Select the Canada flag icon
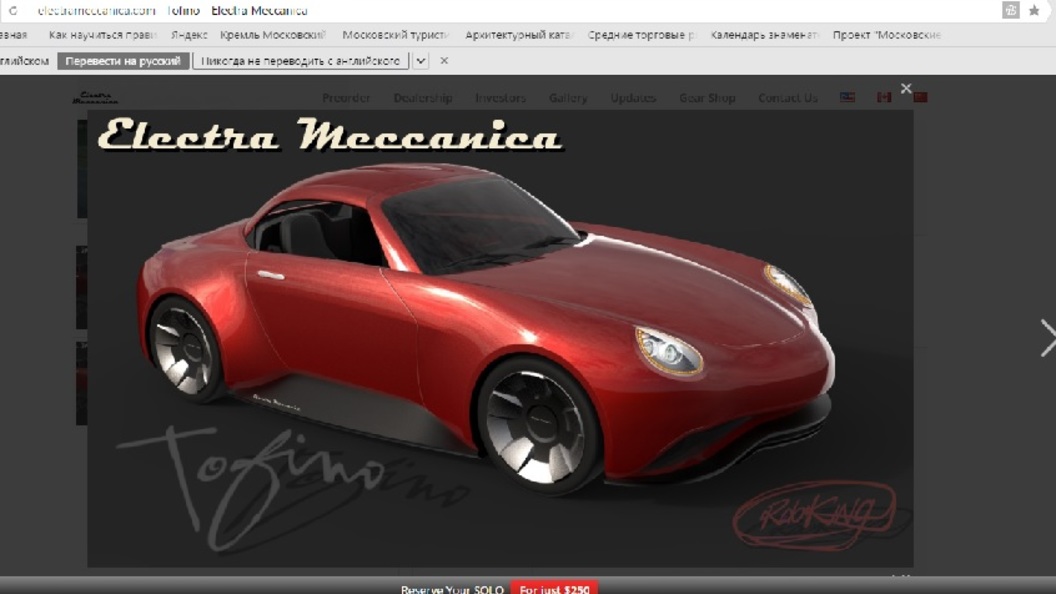Screen dimensions: 1056x594 click(x=884, y=97)
